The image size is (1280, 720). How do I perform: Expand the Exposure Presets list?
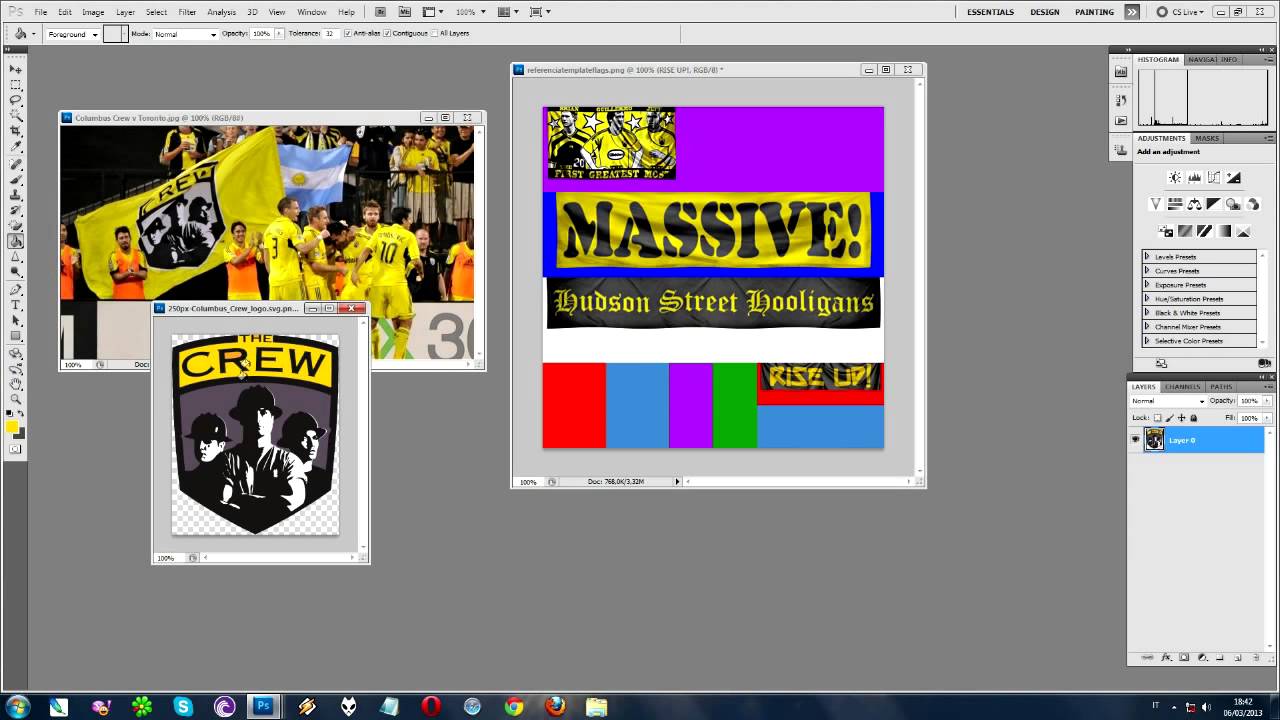tap(1147, 285)
